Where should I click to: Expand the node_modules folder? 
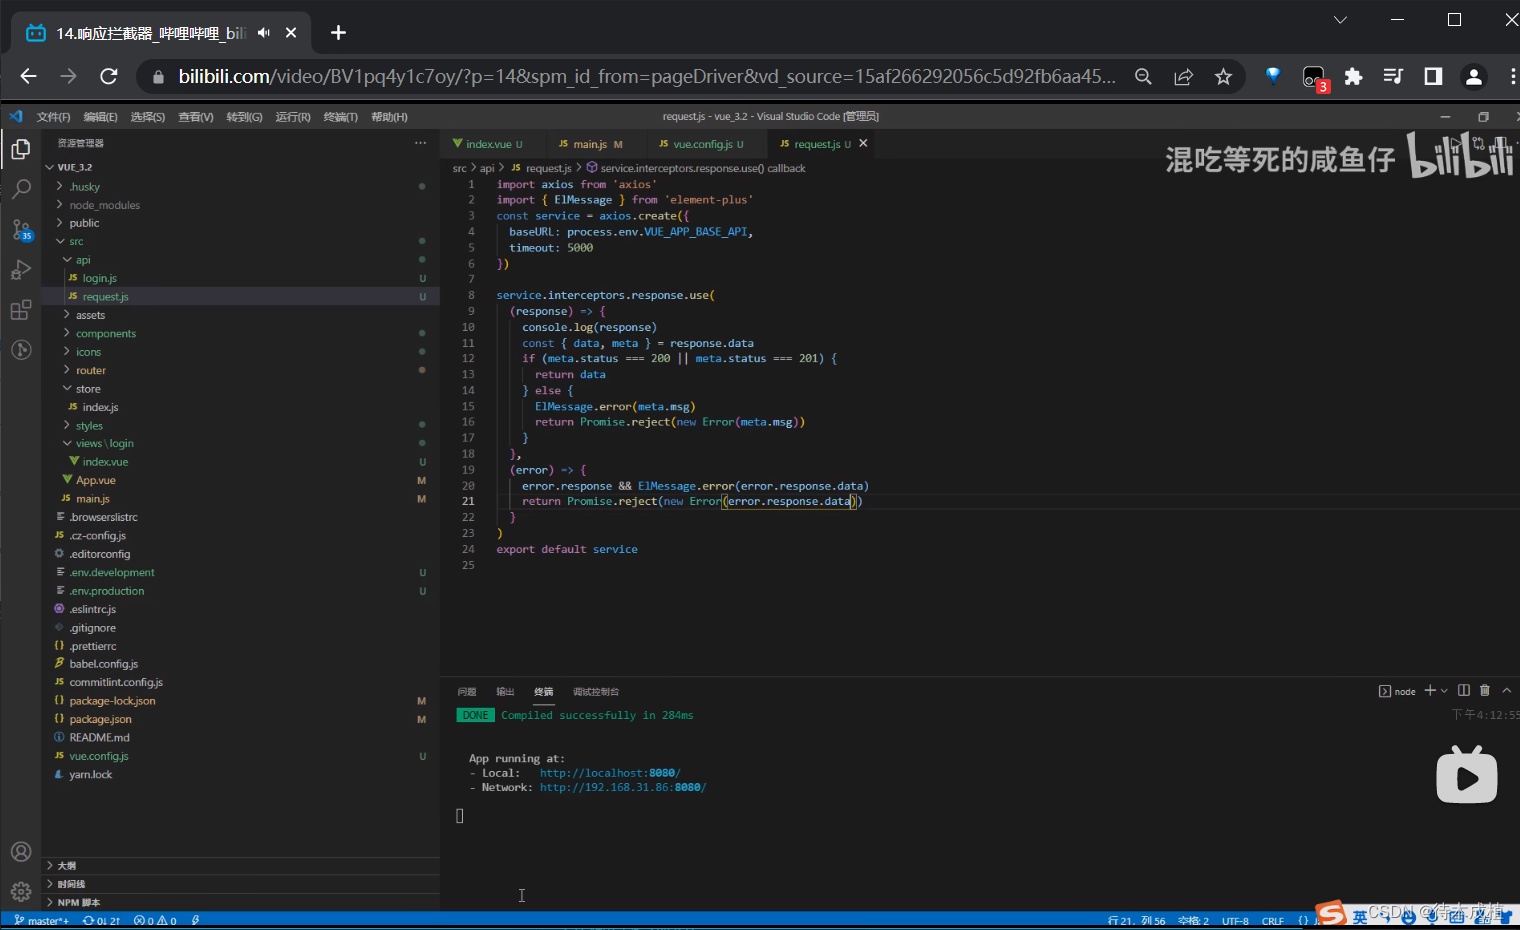pyautogui.click(x=104, y=205)
